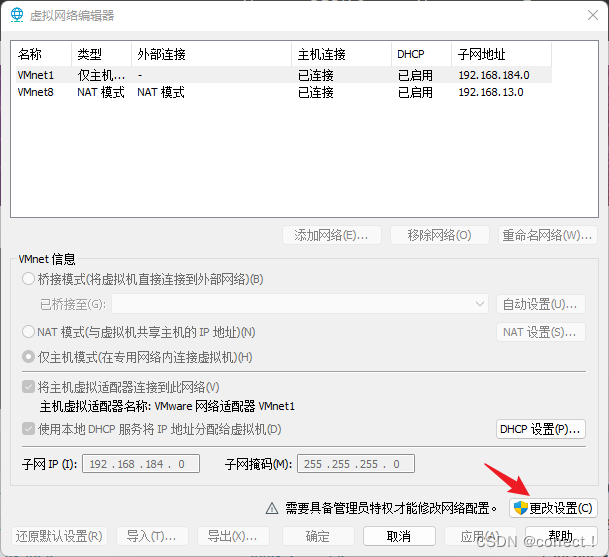Click 添加网络(E)... button

(332, 235)
